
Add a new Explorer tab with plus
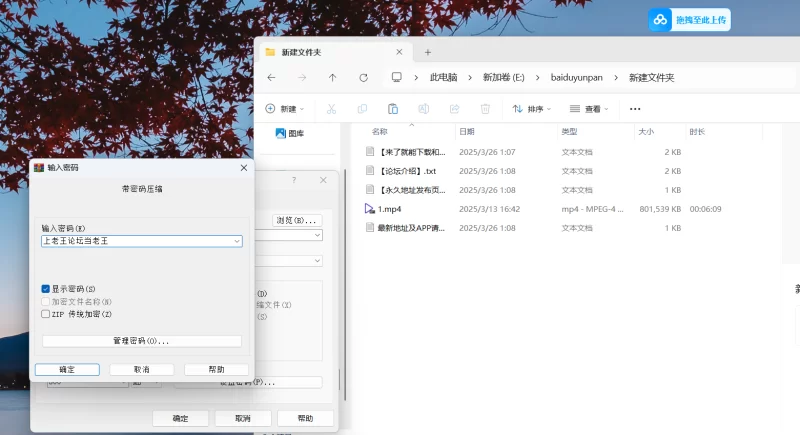[427, 52]
